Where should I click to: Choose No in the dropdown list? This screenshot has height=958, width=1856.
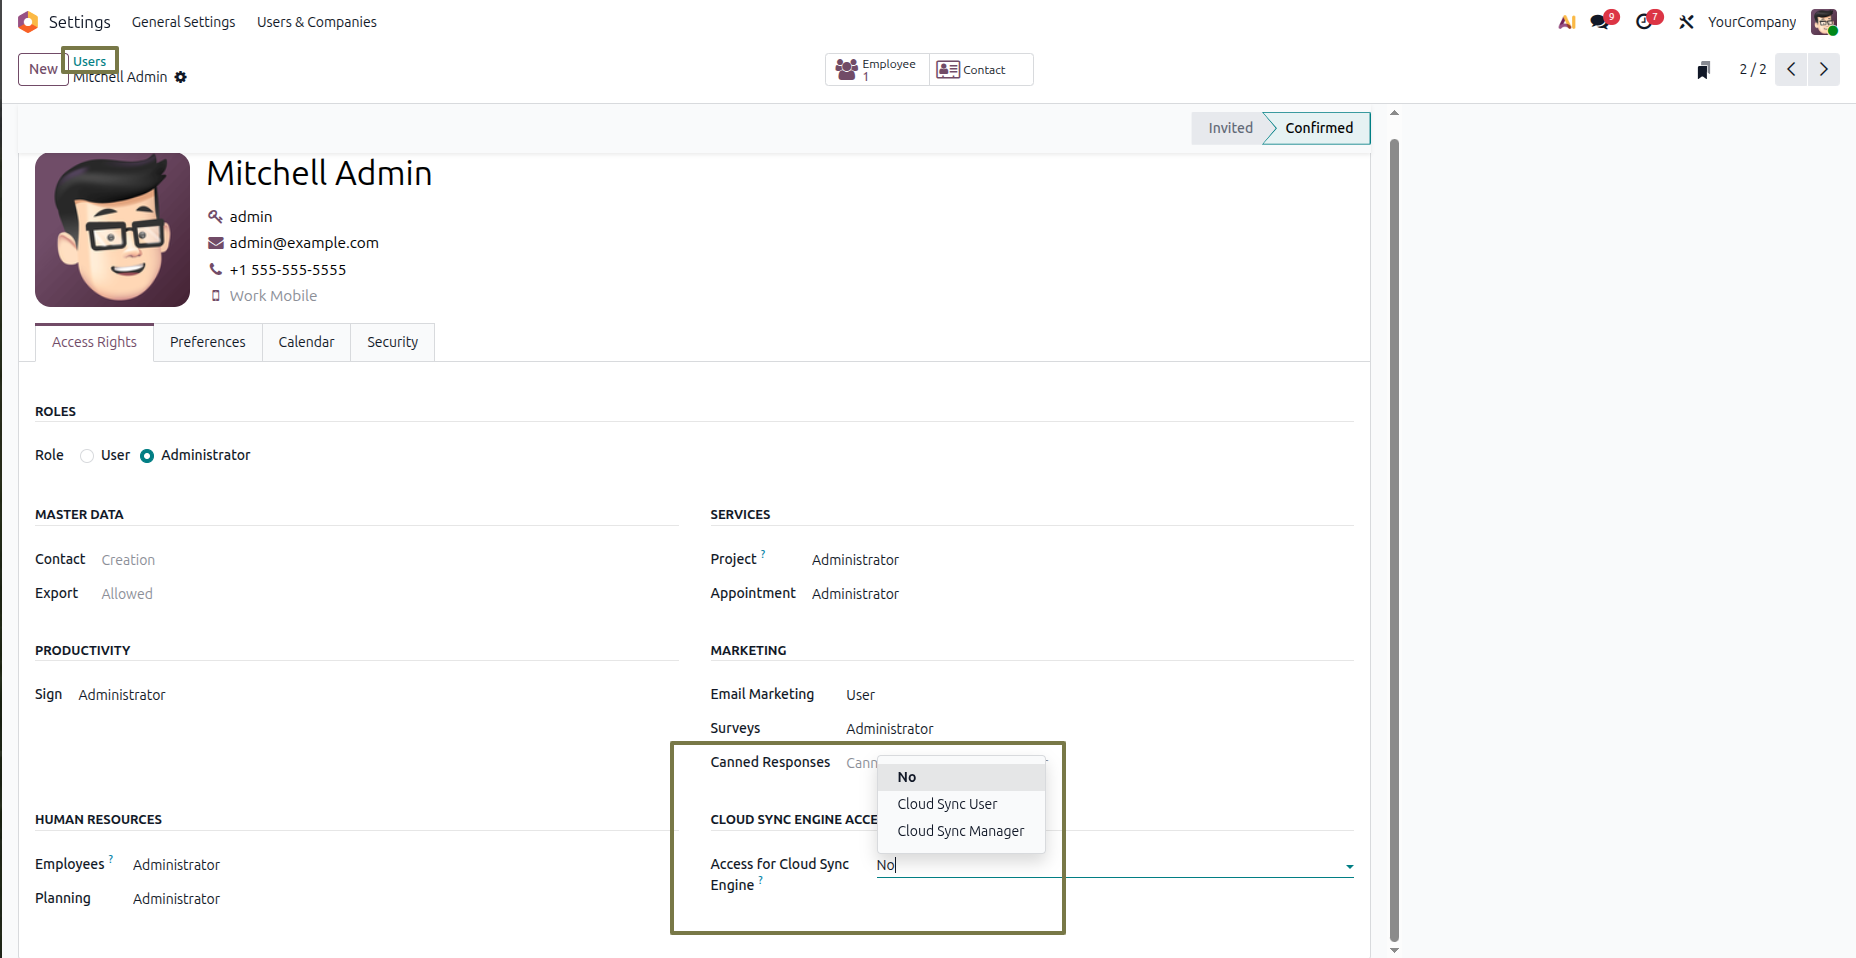point(961,777)
